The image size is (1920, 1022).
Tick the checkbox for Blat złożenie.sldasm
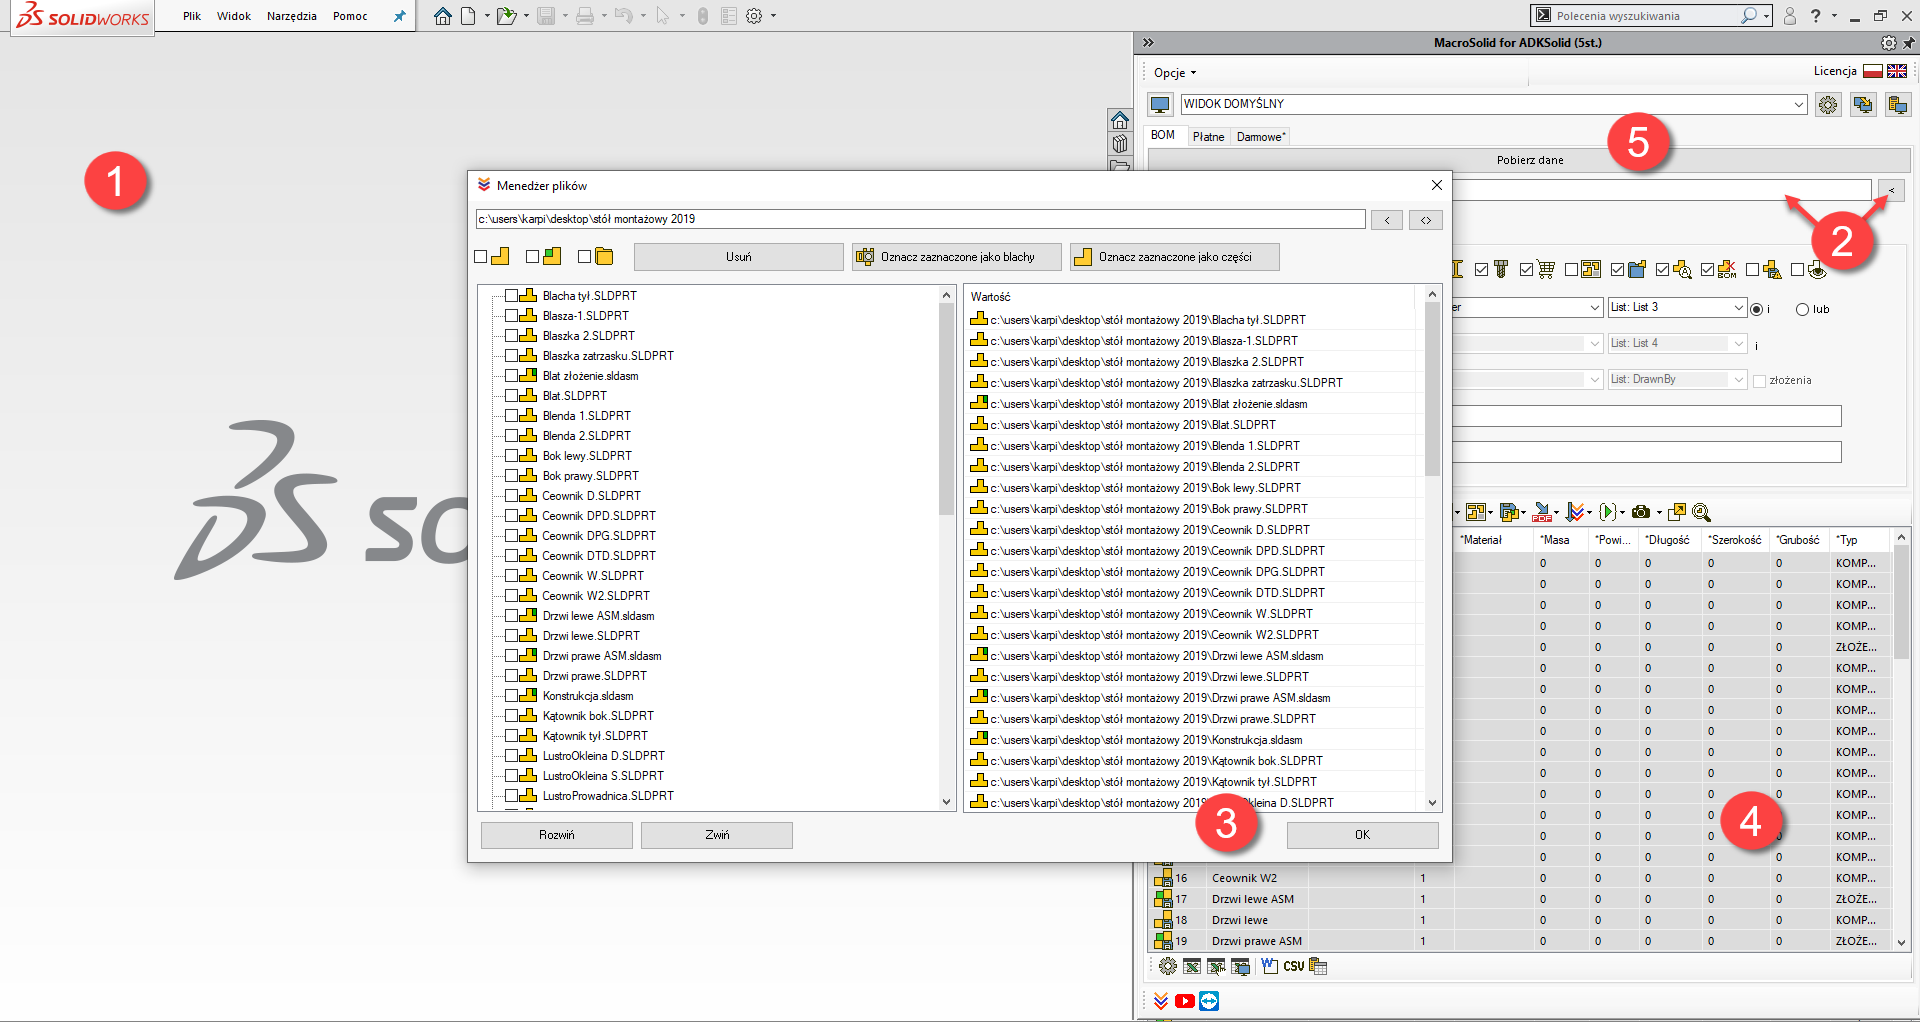click(x=511, y=376)
